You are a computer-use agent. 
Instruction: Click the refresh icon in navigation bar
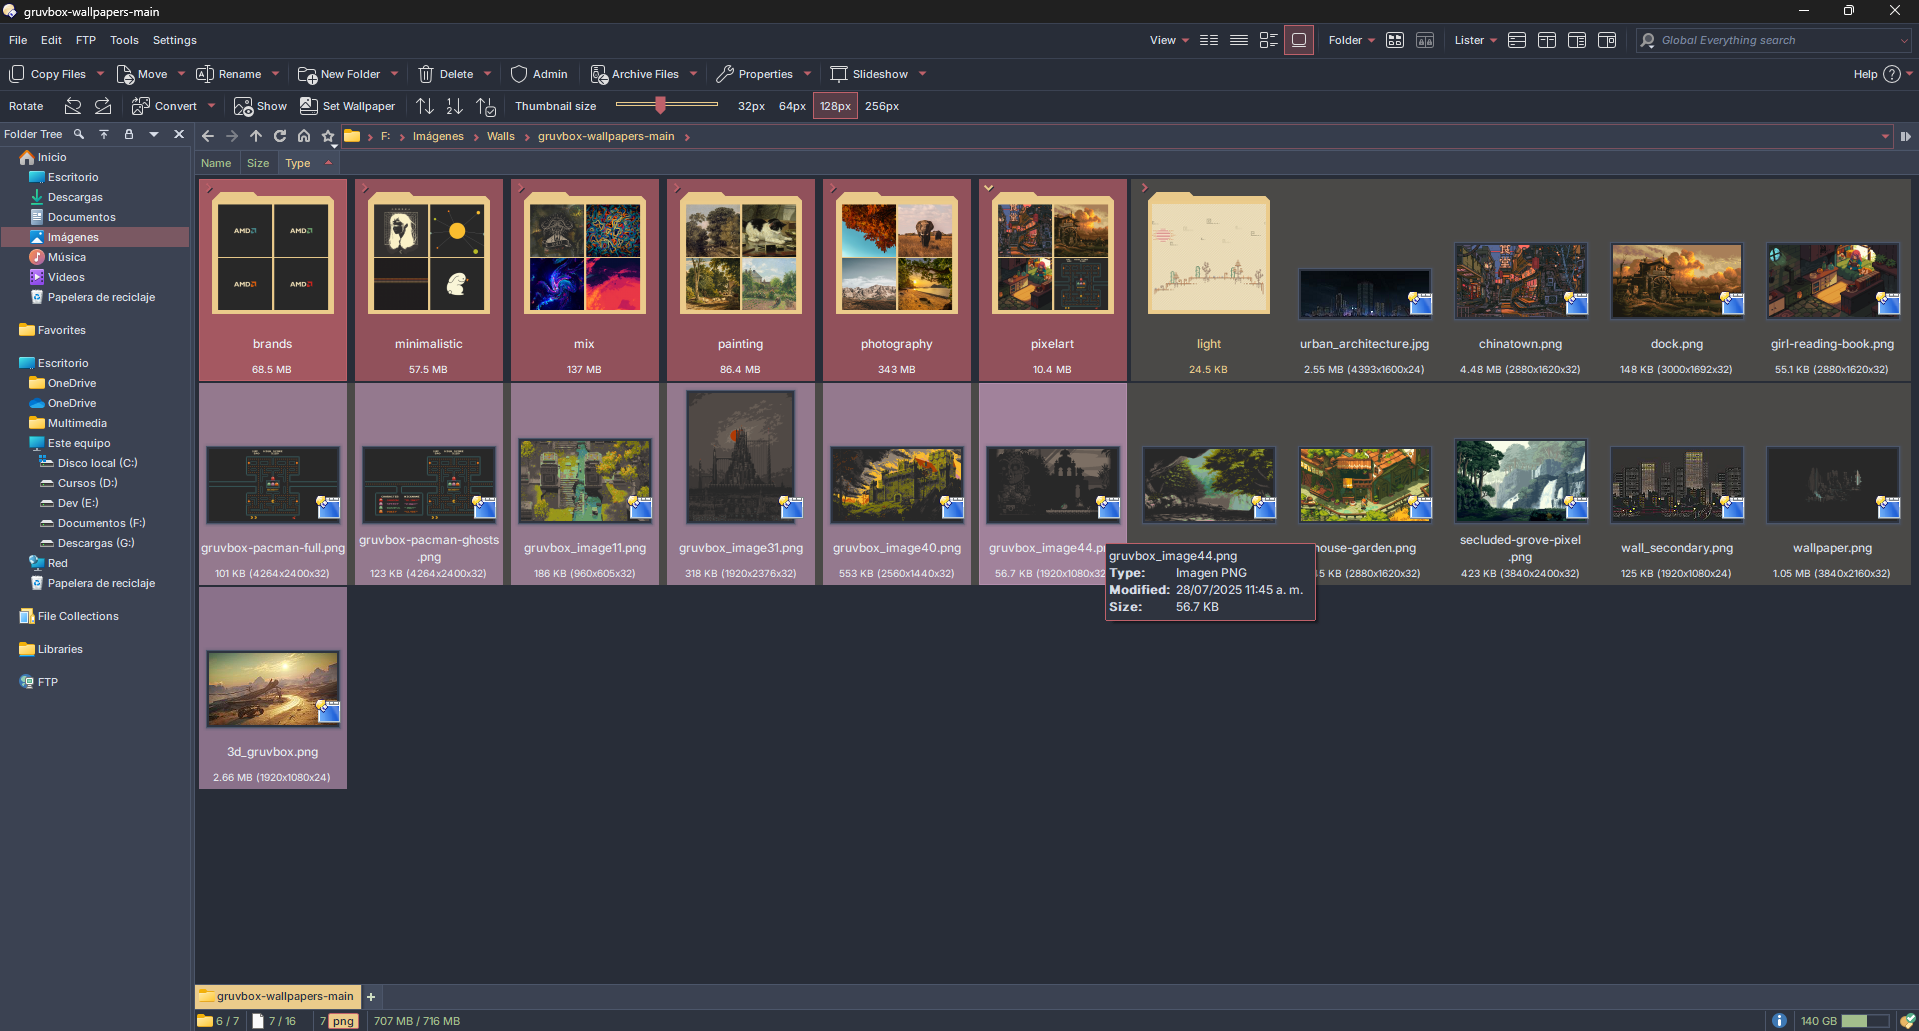(280, 136)
